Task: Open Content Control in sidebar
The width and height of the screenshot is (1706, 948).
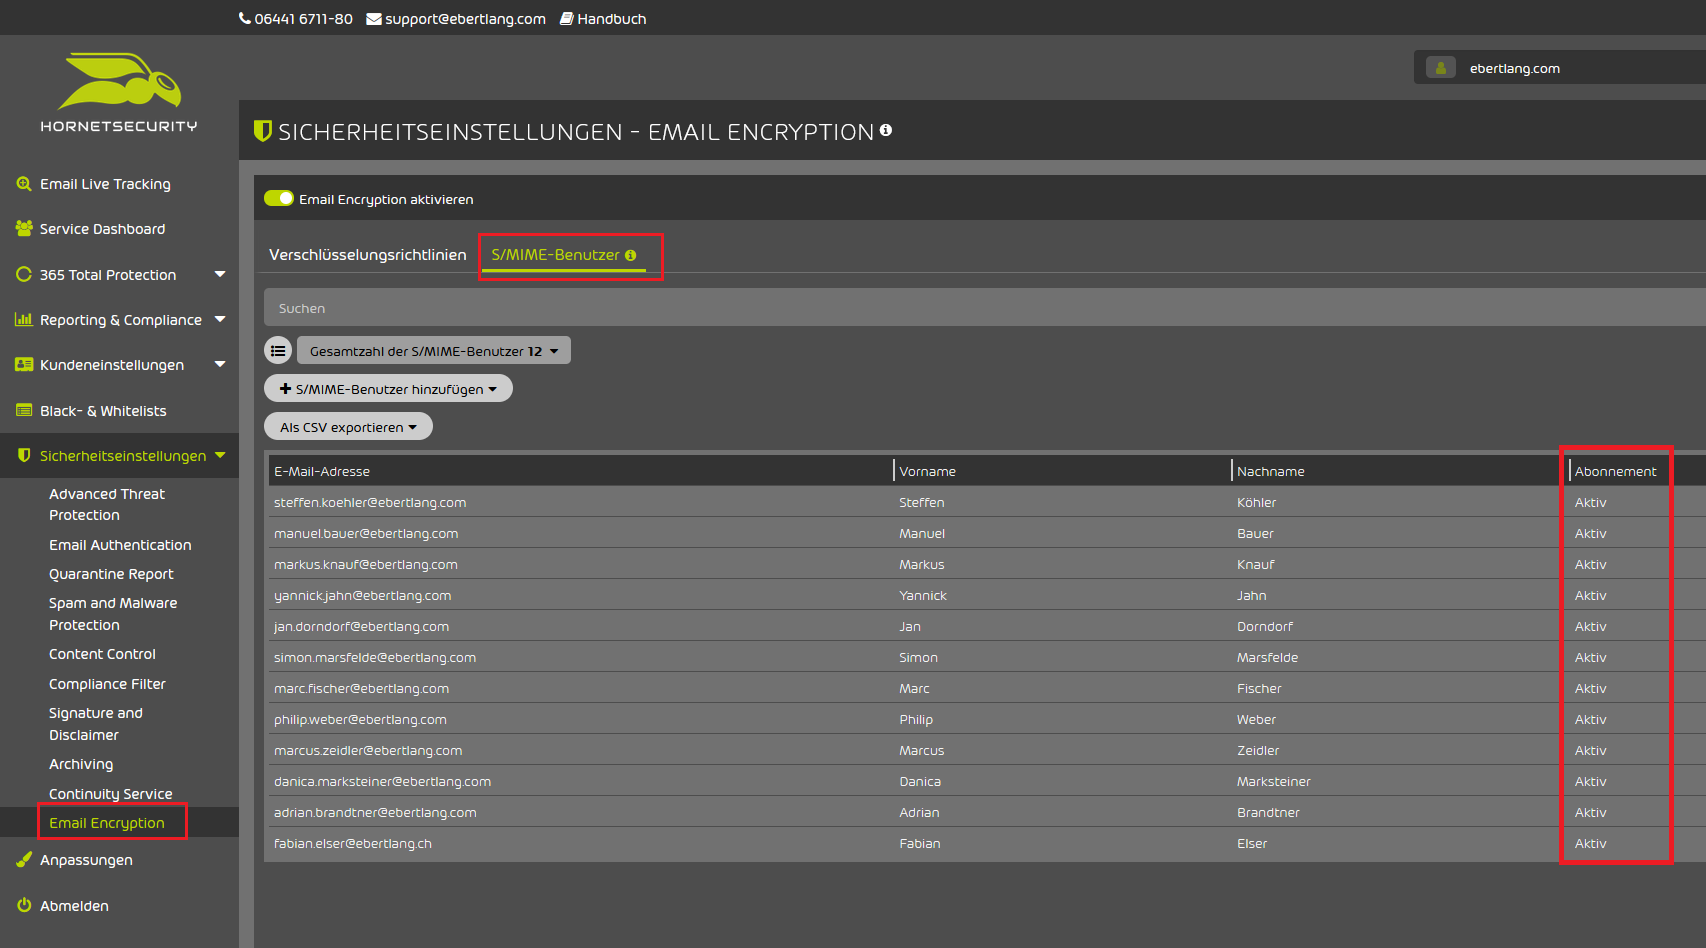Action: (x=102, y=654)
